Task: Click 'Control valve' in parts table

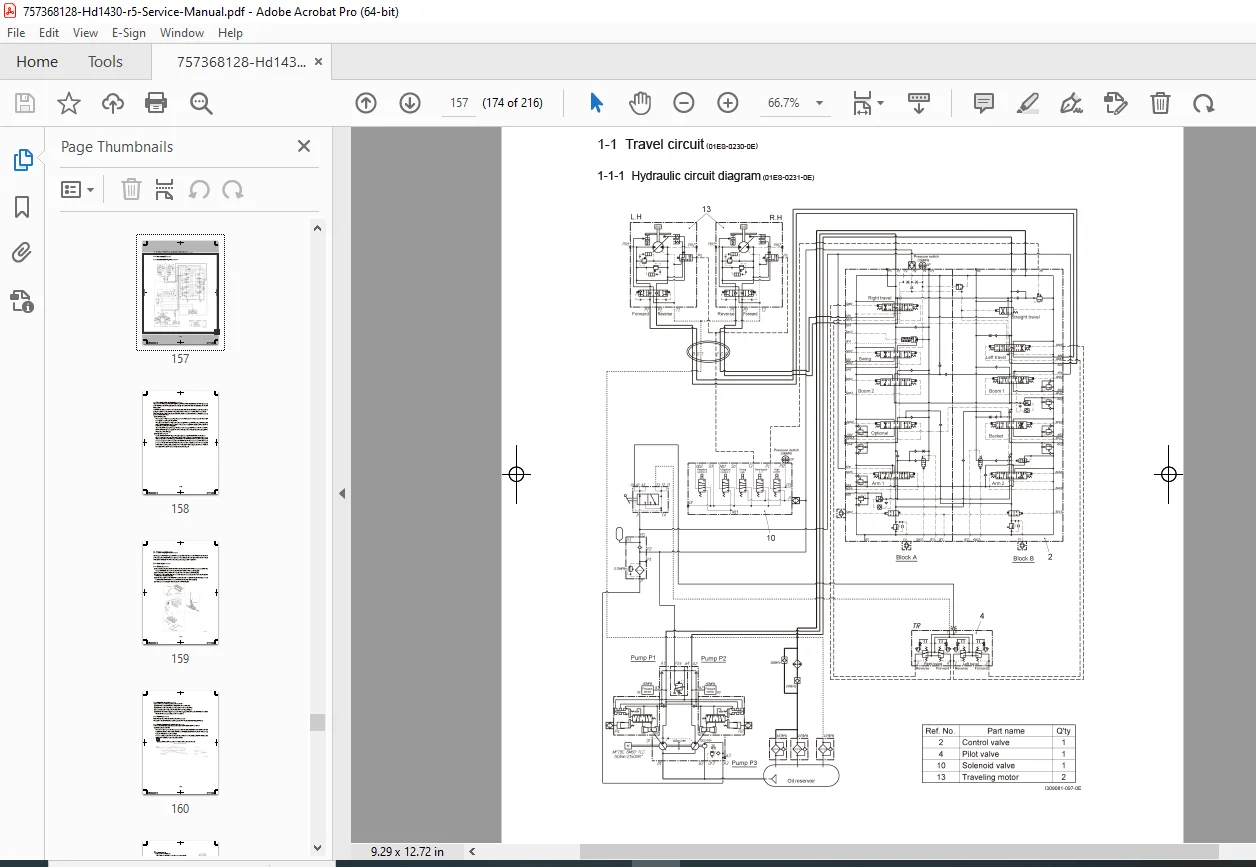Action: pyautogui.click(x=985, y=742)
